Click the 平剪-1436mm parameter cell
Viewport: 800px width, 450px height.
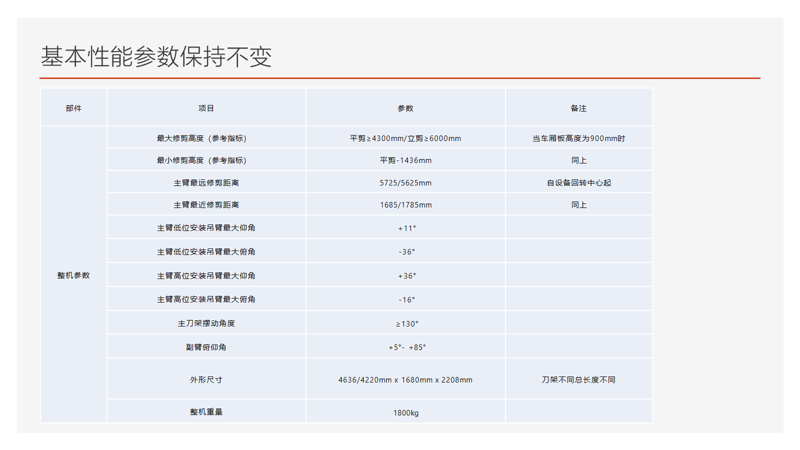pos(405,160)
